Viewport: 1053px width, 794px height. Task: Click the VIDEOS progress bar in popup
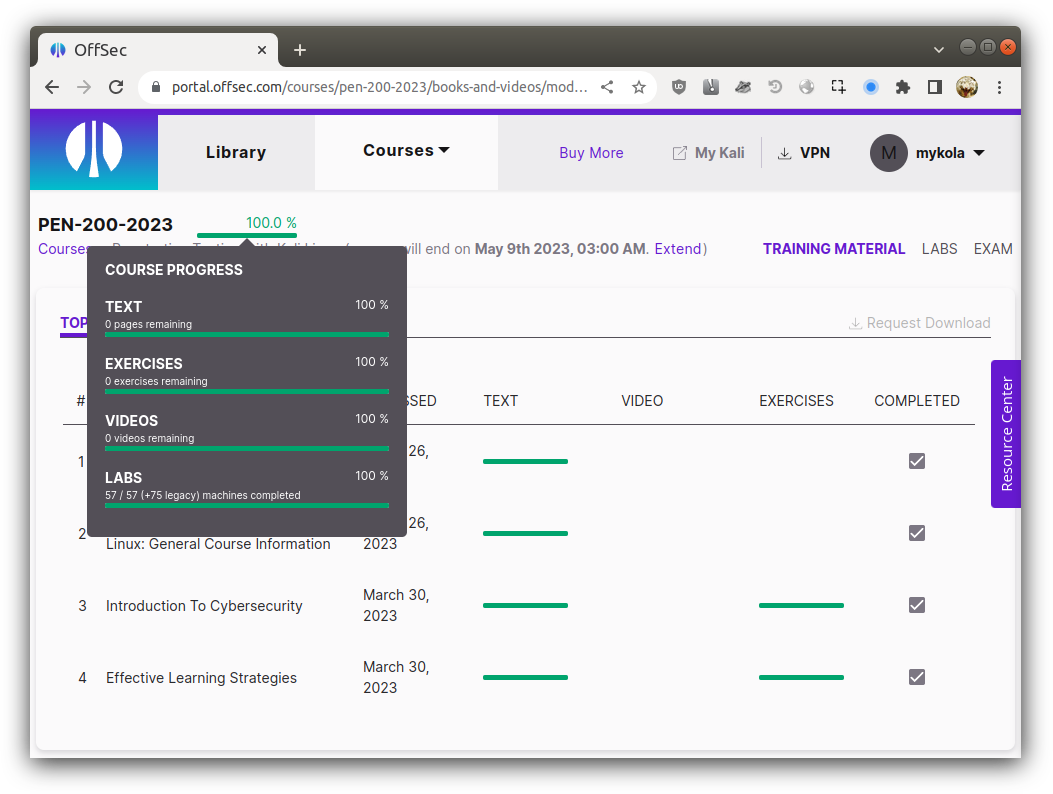[246, 448]
